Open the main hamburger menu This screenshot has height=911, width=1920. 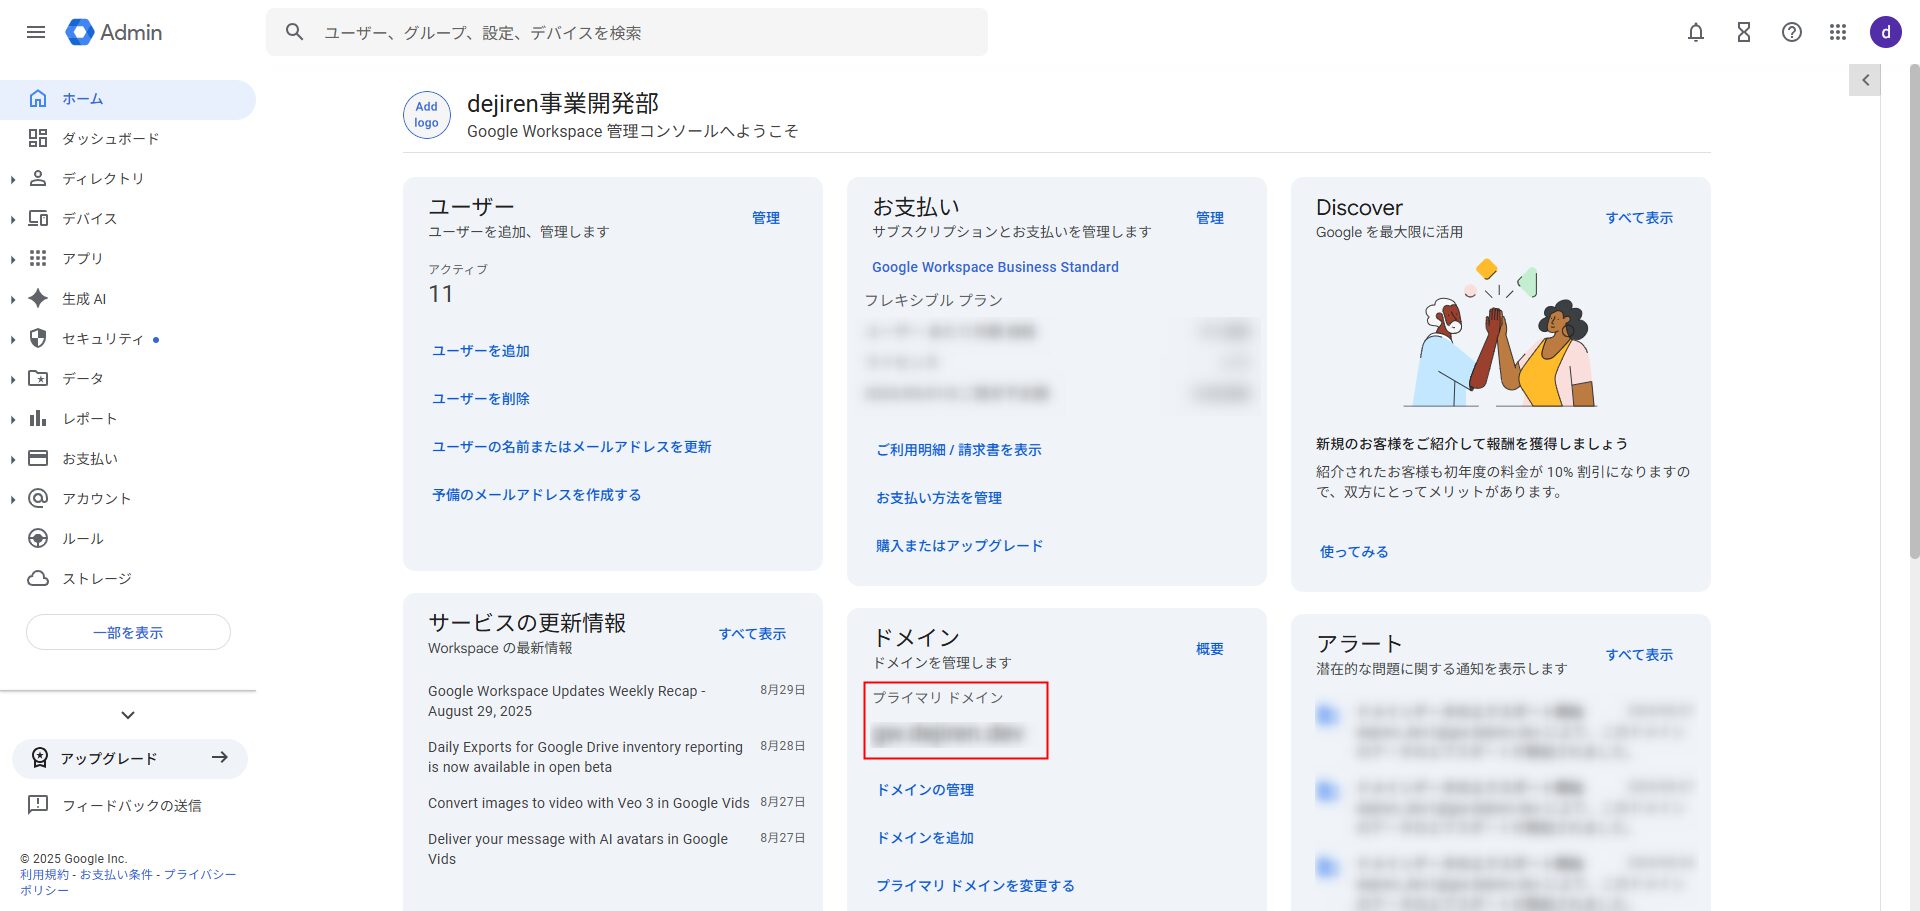[36, 32]
